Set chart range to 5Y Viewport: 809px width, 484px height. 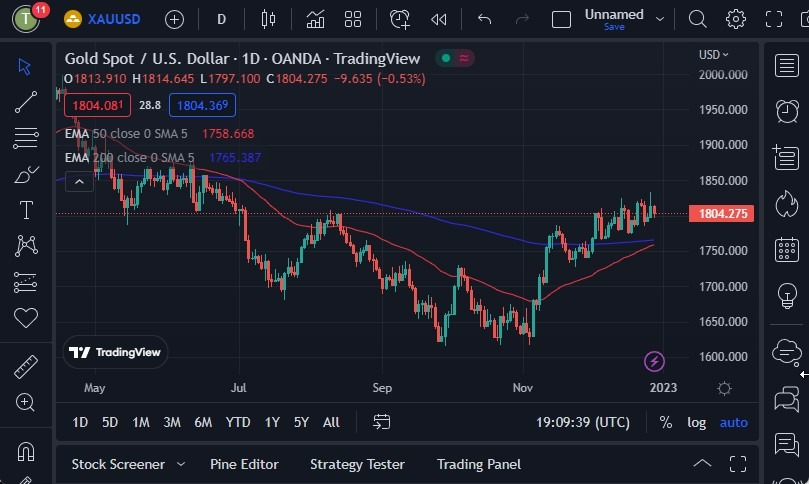pos(301,422)
